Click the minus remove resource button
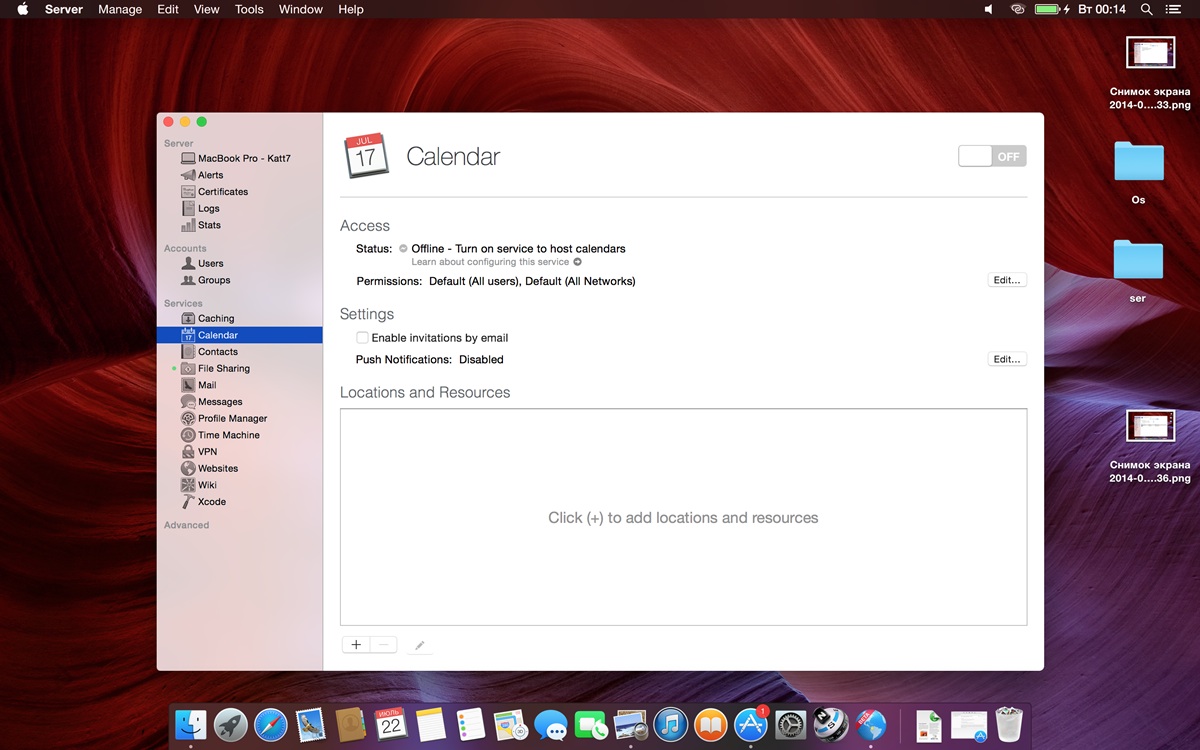 (x=383, y=645)
